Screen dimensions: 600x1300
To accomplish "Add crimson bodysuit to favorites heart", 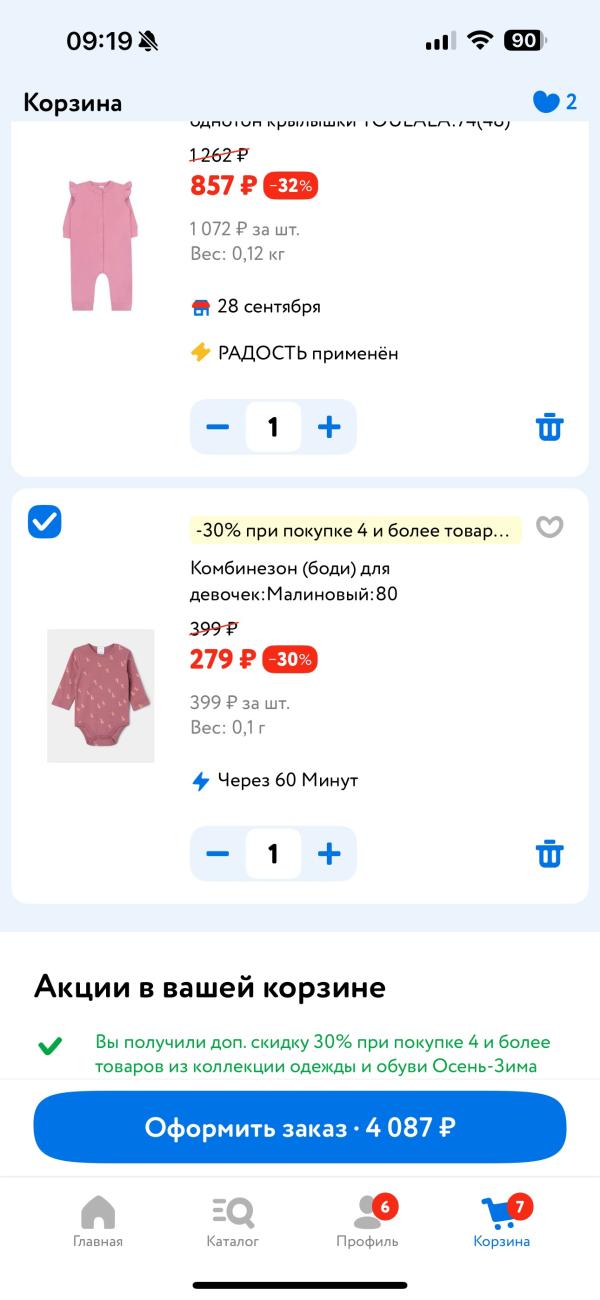I will coord(549,527).
